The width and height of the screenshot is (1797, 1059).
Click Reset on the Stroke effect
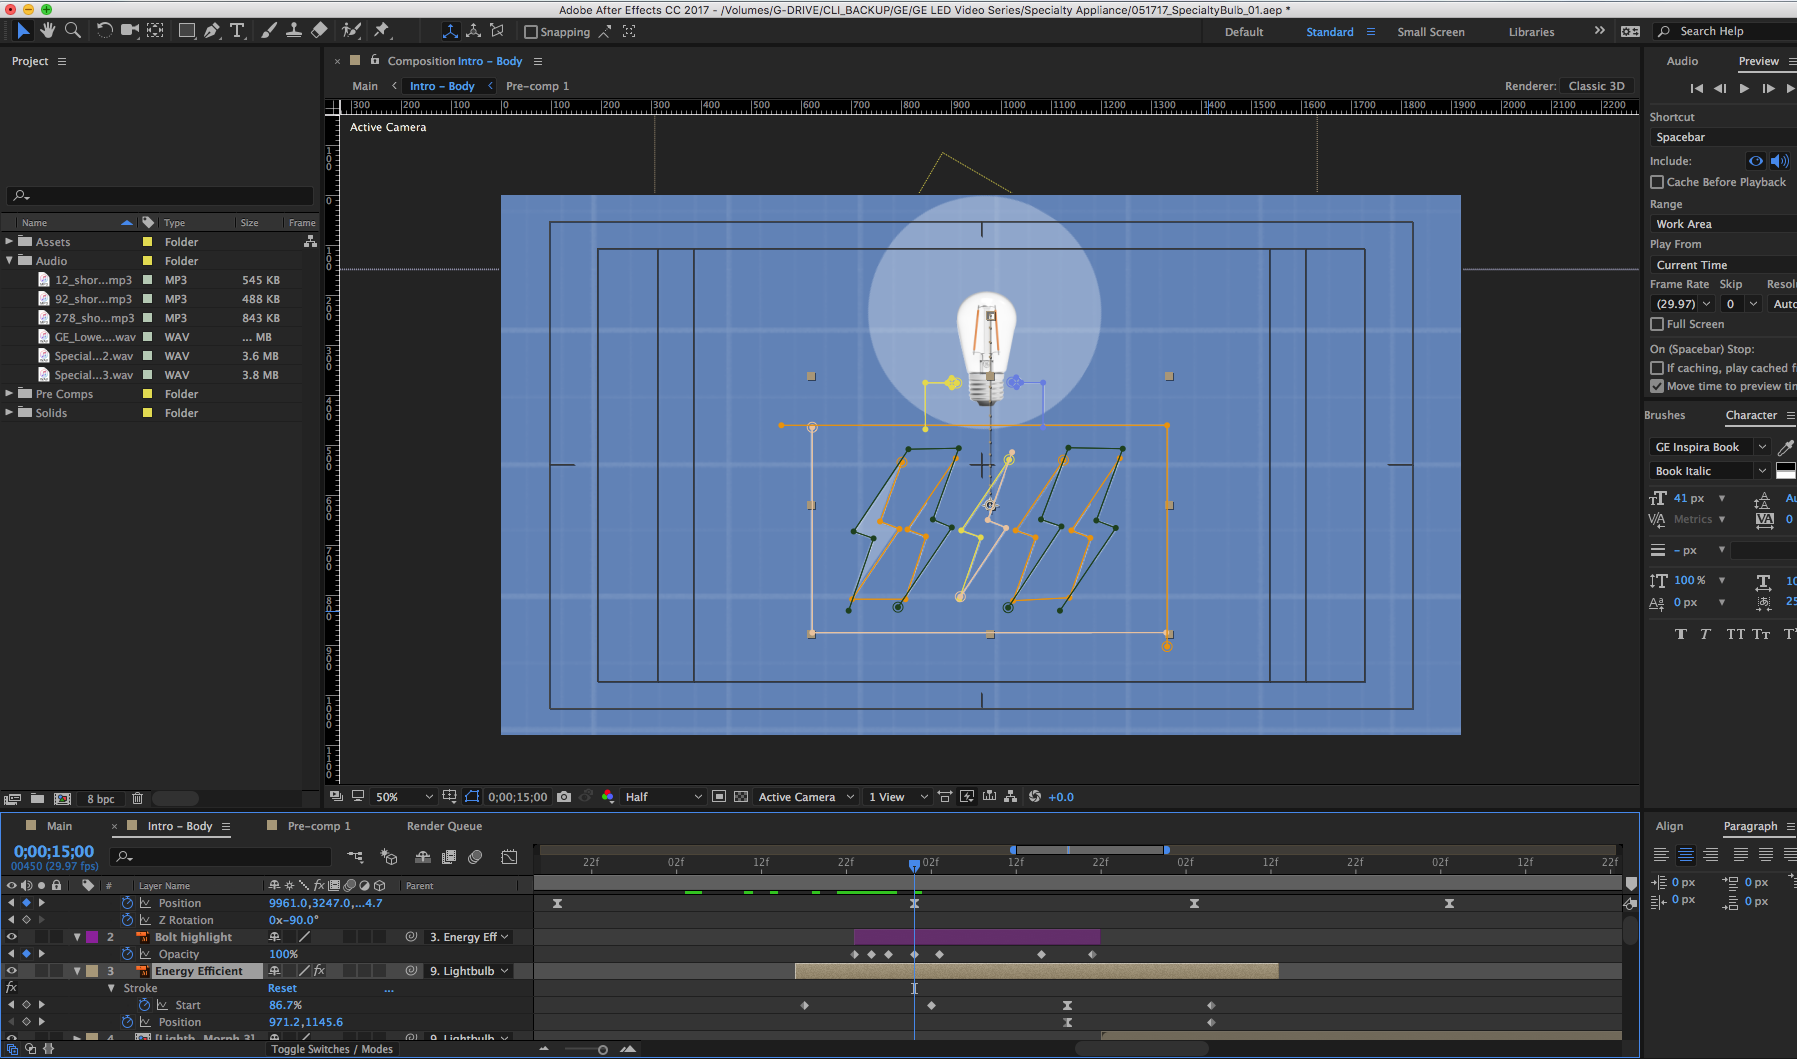tap(282, 988)
